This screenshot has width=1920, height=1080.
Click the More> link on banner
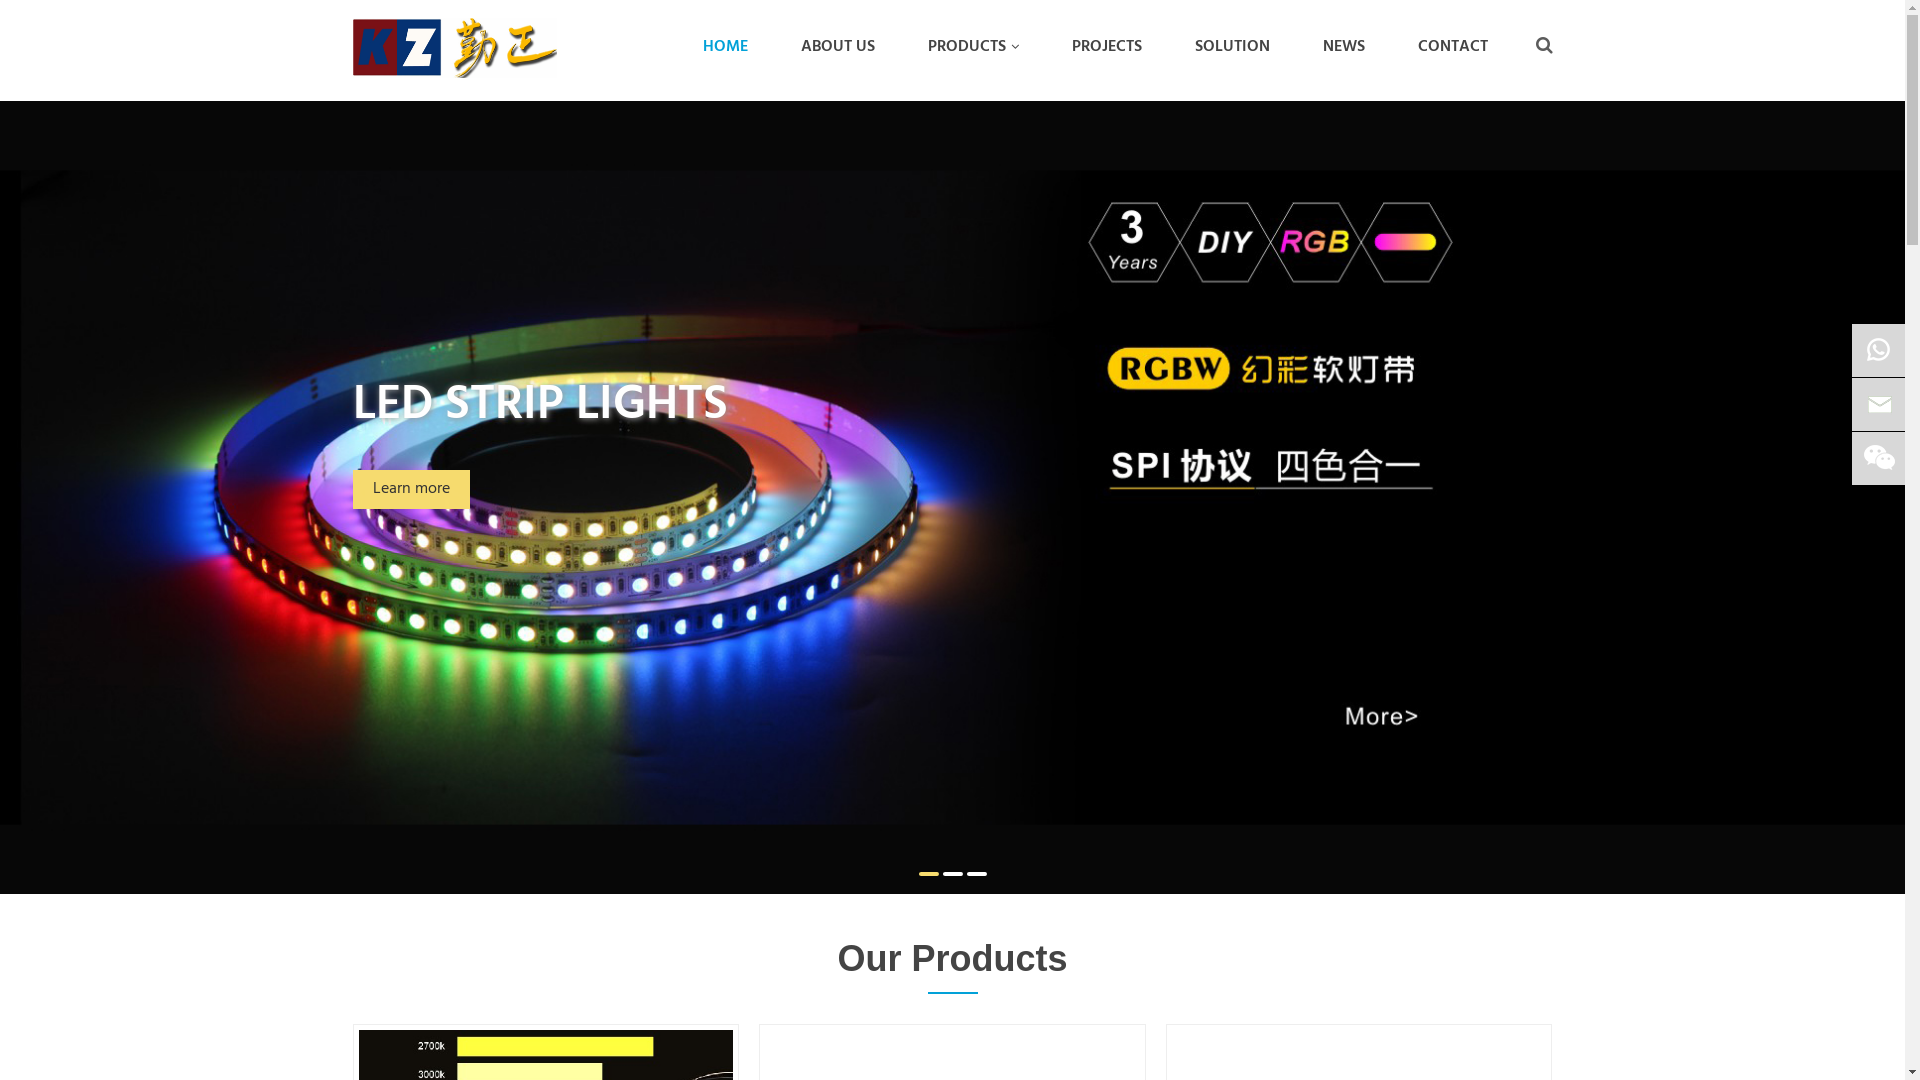1381,716
